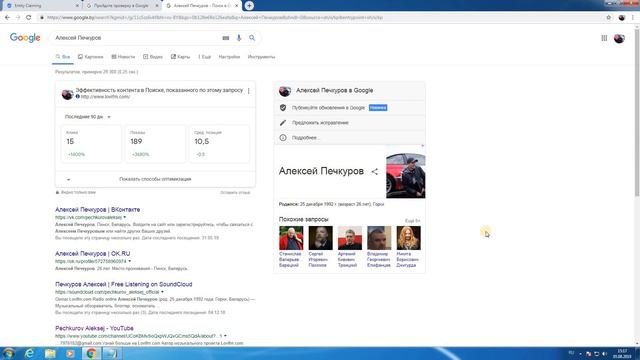The height and width of the screenshot is (360, 640).
Task: Open Владимир Георгиевич Епифанцев thumbnail
Action: tap(379, 238)
